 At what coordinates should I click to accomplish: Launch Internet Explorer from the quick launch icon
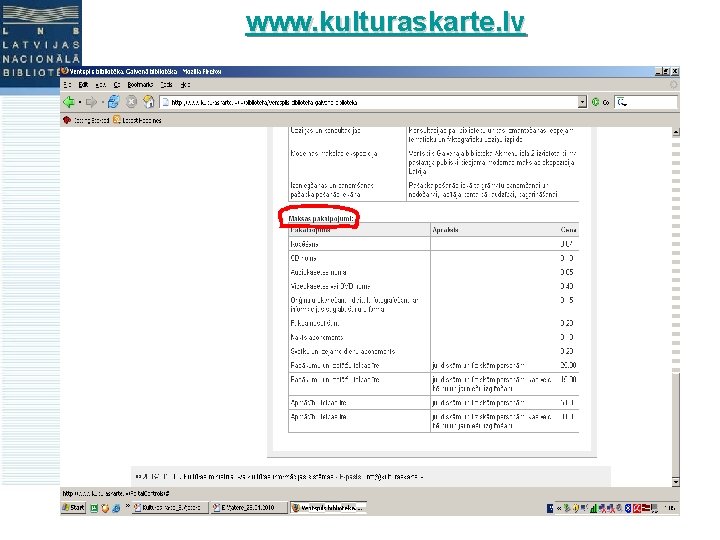point(116,508)
